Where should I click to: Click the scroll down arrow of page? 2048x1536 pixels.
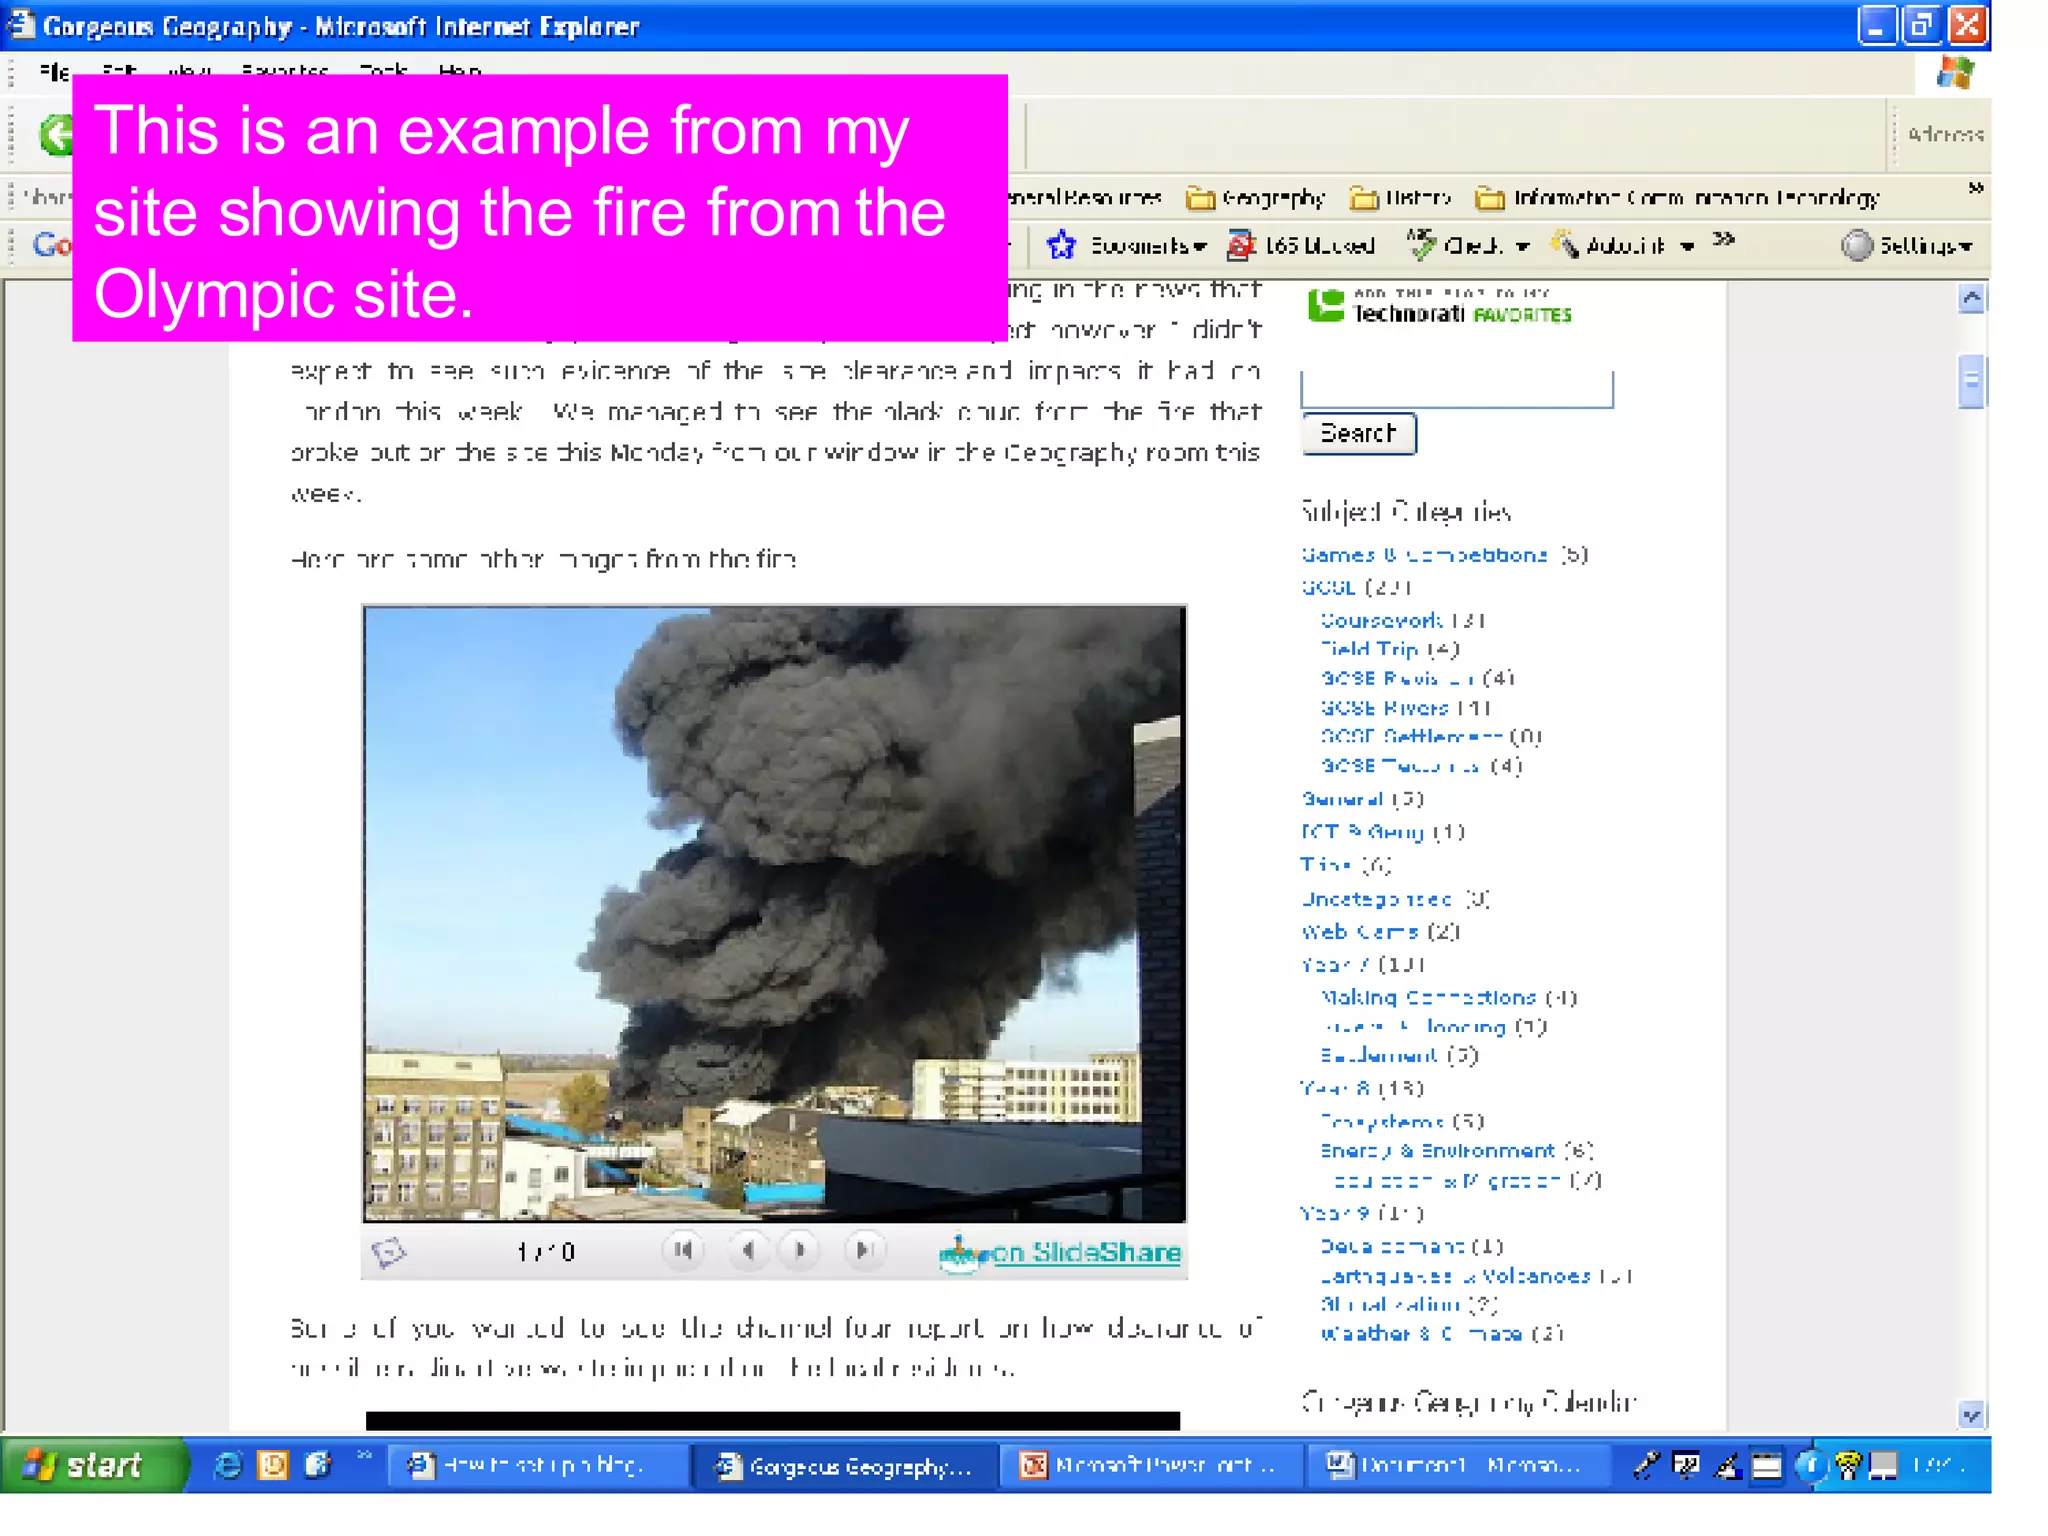coord(1971,1415)
